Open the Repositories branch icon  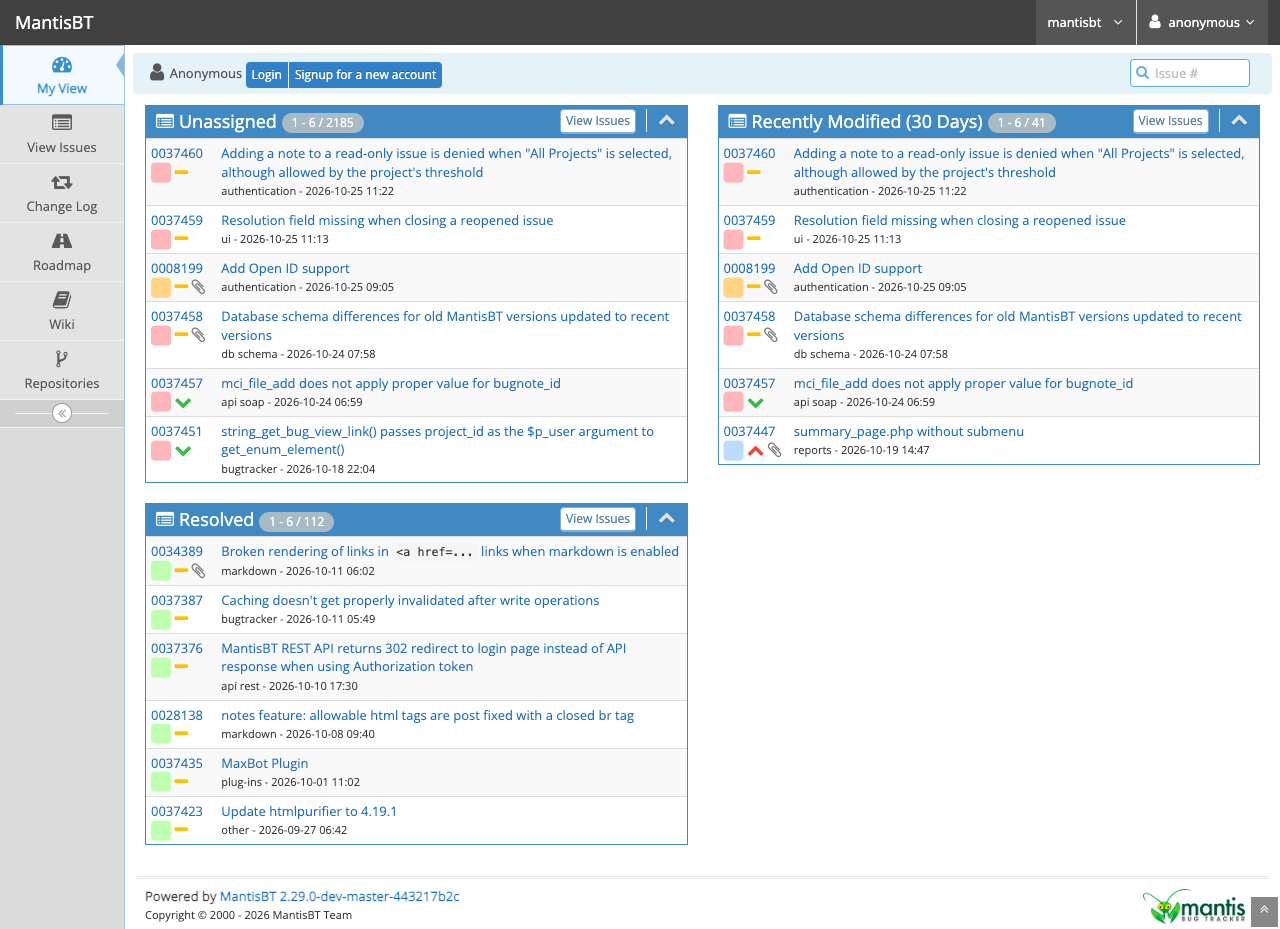point(62,359)
